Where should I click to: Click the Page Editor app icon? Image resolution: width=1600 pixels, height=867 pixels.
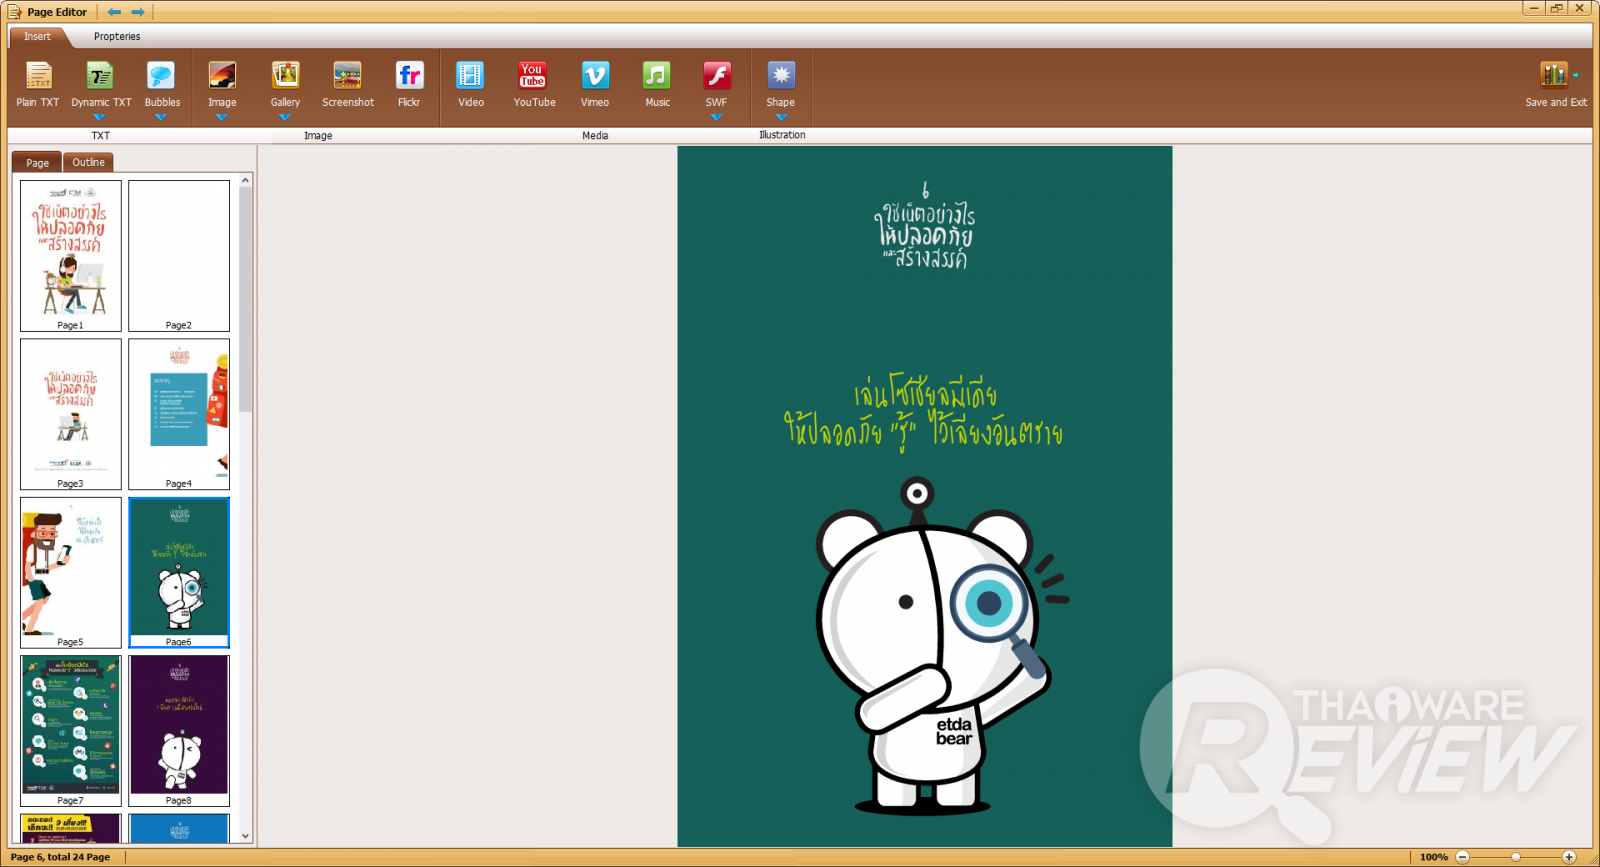pos(14,12)
